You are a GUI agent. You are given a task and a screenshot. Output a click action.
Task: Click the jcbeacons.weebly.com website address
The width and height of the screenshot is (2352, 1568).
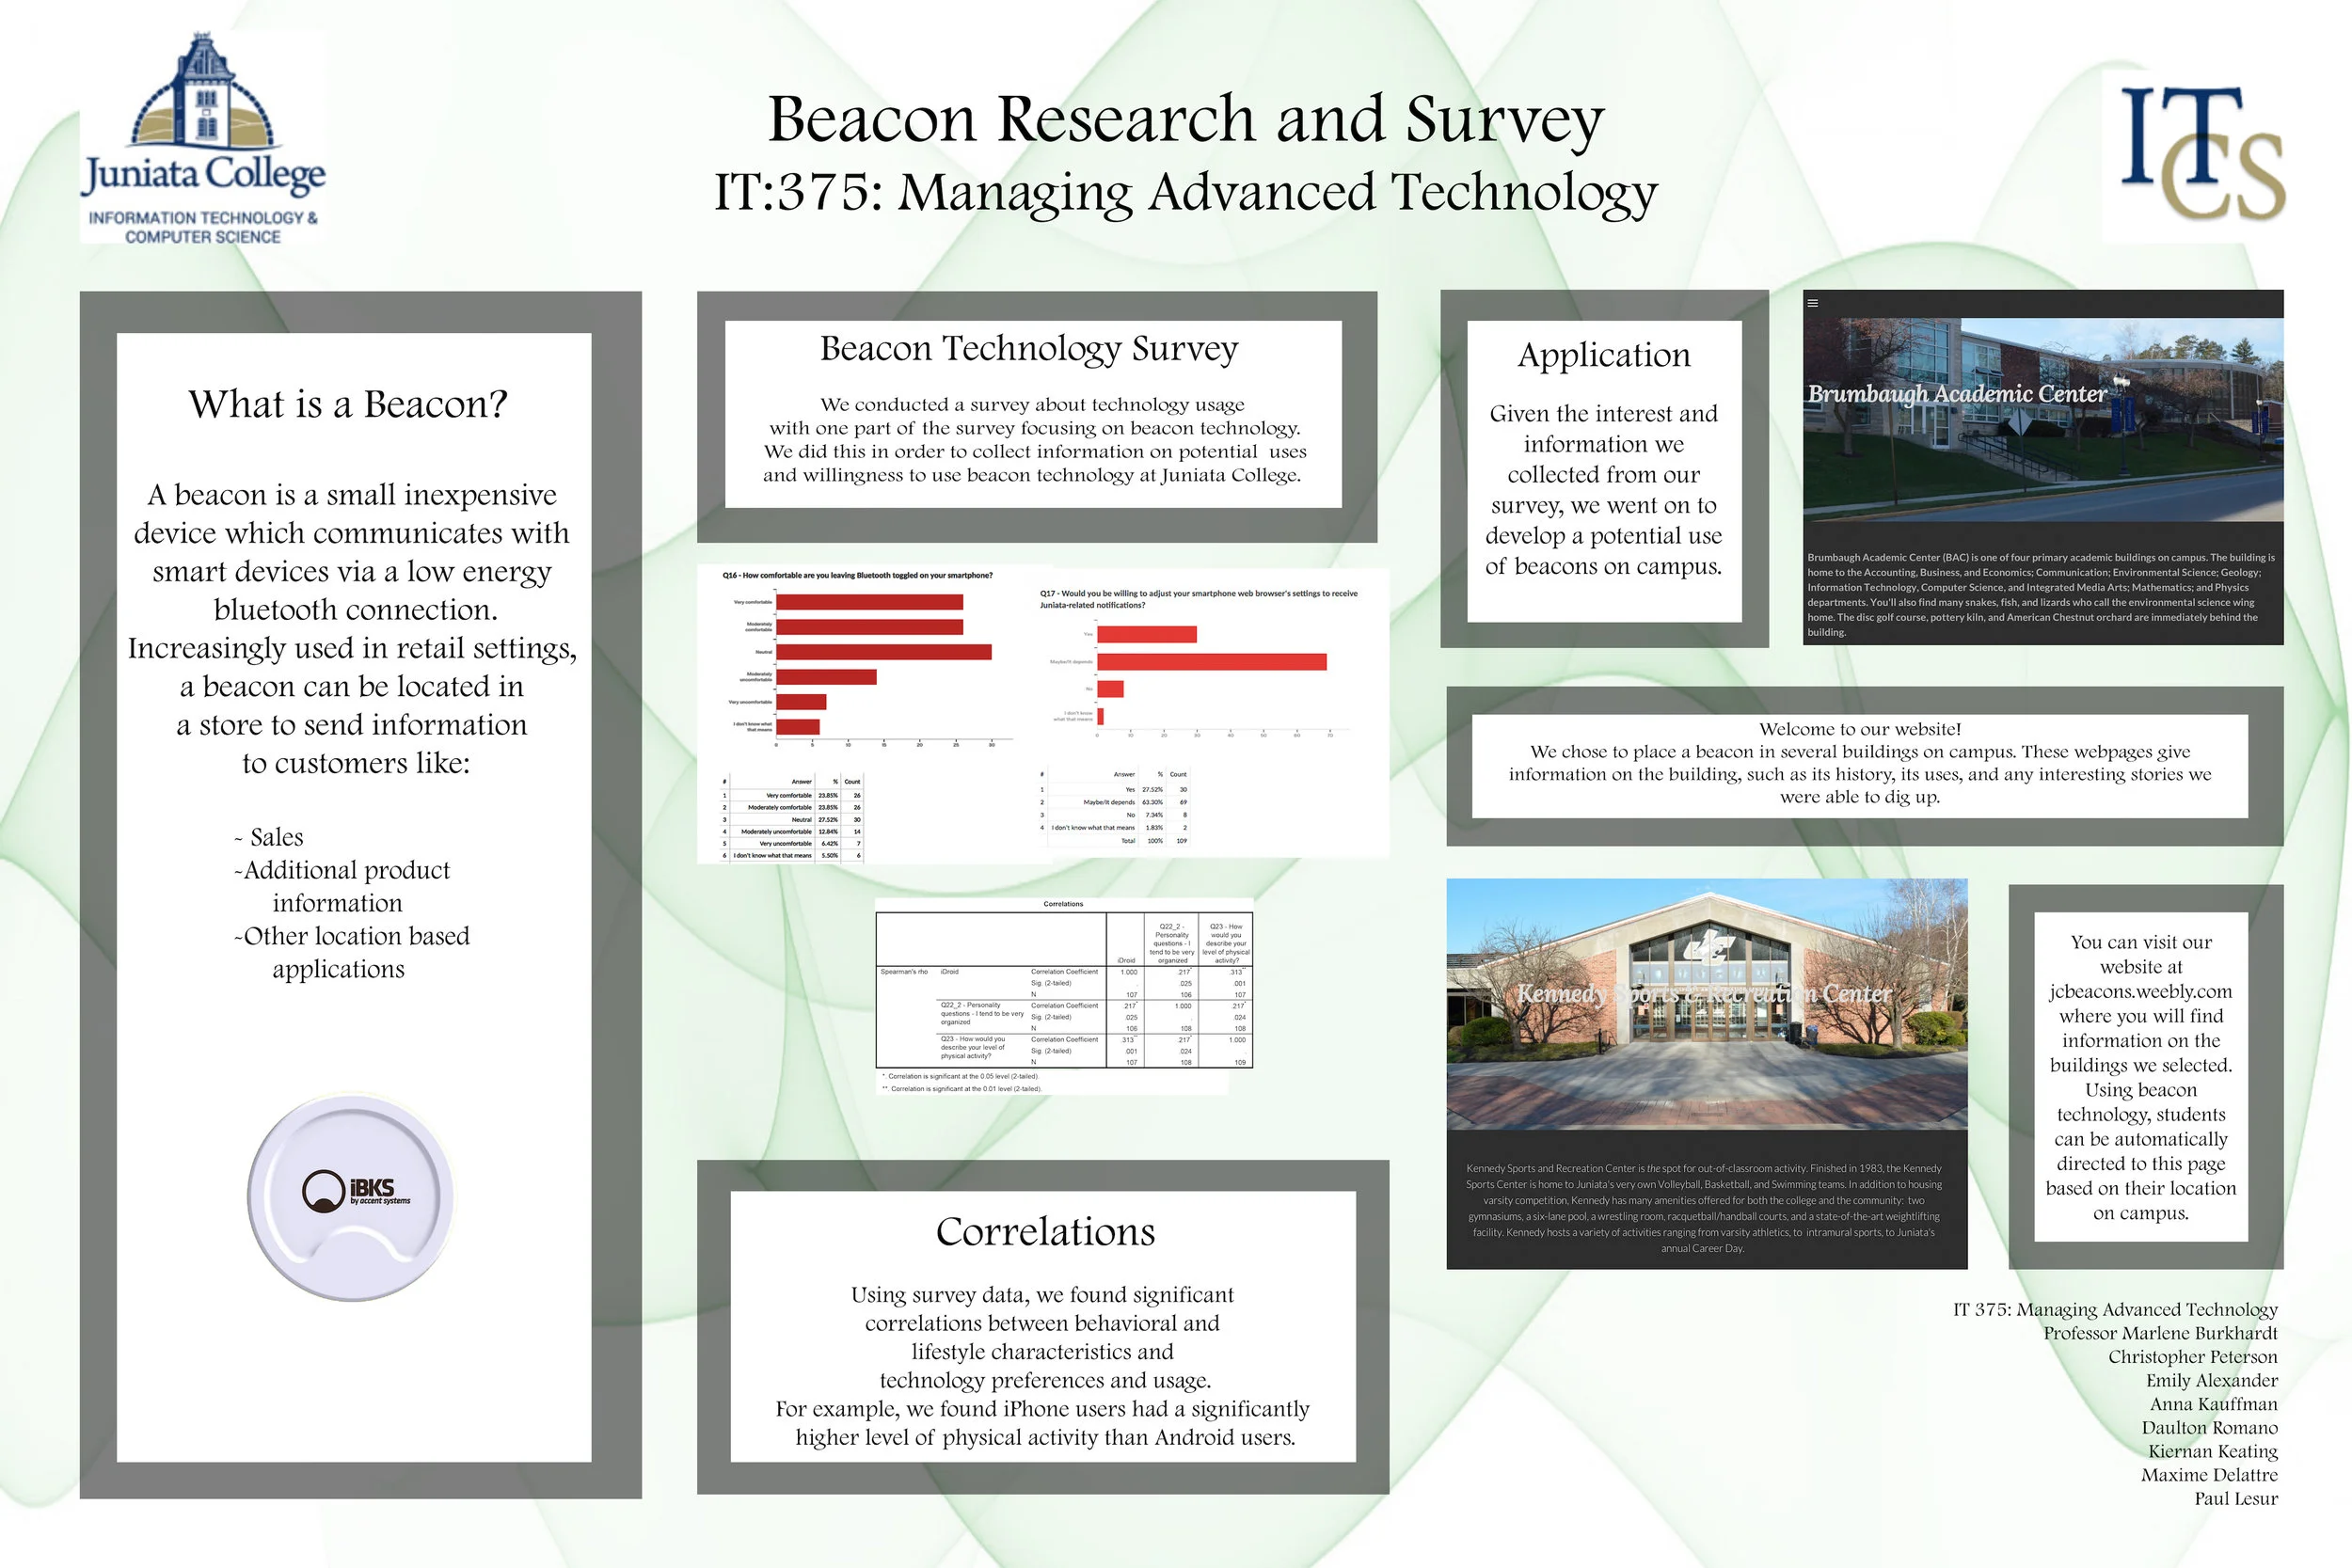point(2140,991)
